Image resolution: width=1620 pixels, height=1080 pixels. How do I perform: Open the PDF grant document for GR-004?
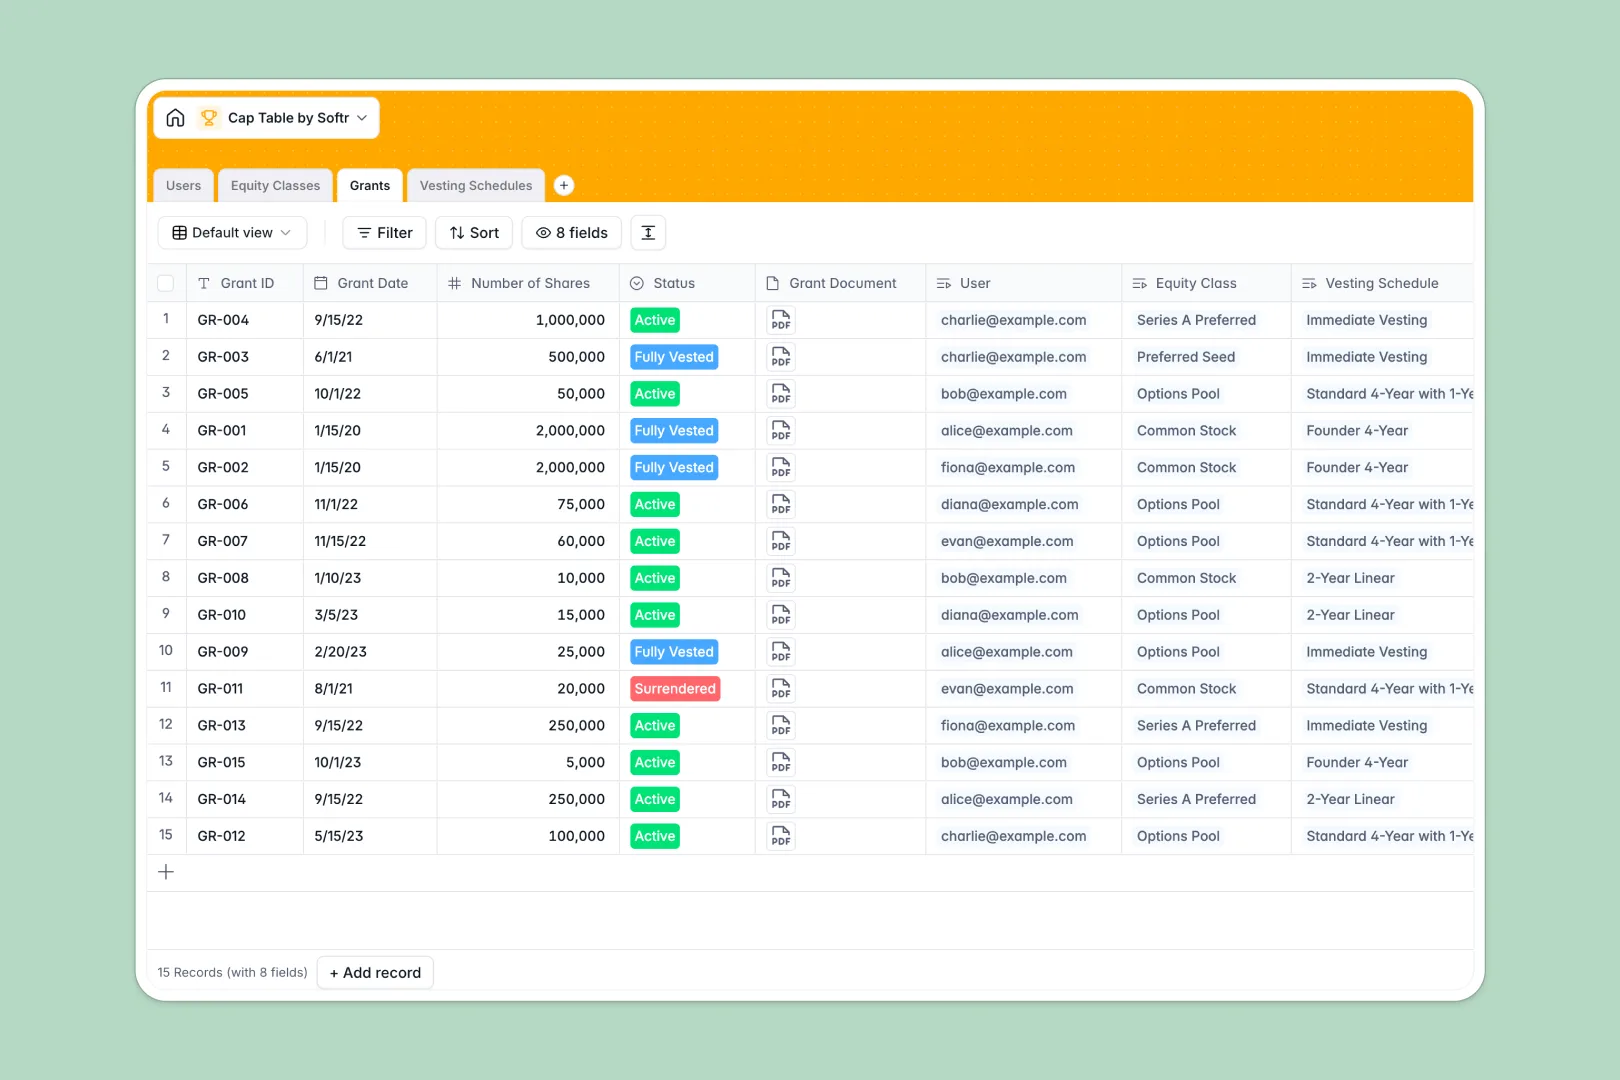[780, 320]
